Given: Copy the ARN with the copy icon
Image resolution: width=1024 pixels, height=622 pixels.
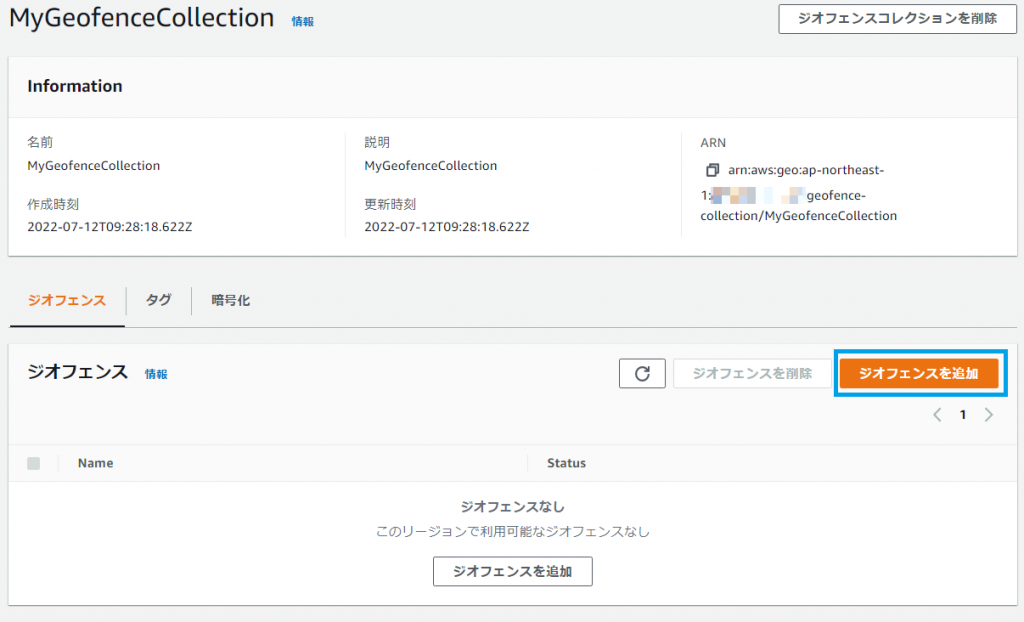Looking at the screenshot, I should click(712, 170).
